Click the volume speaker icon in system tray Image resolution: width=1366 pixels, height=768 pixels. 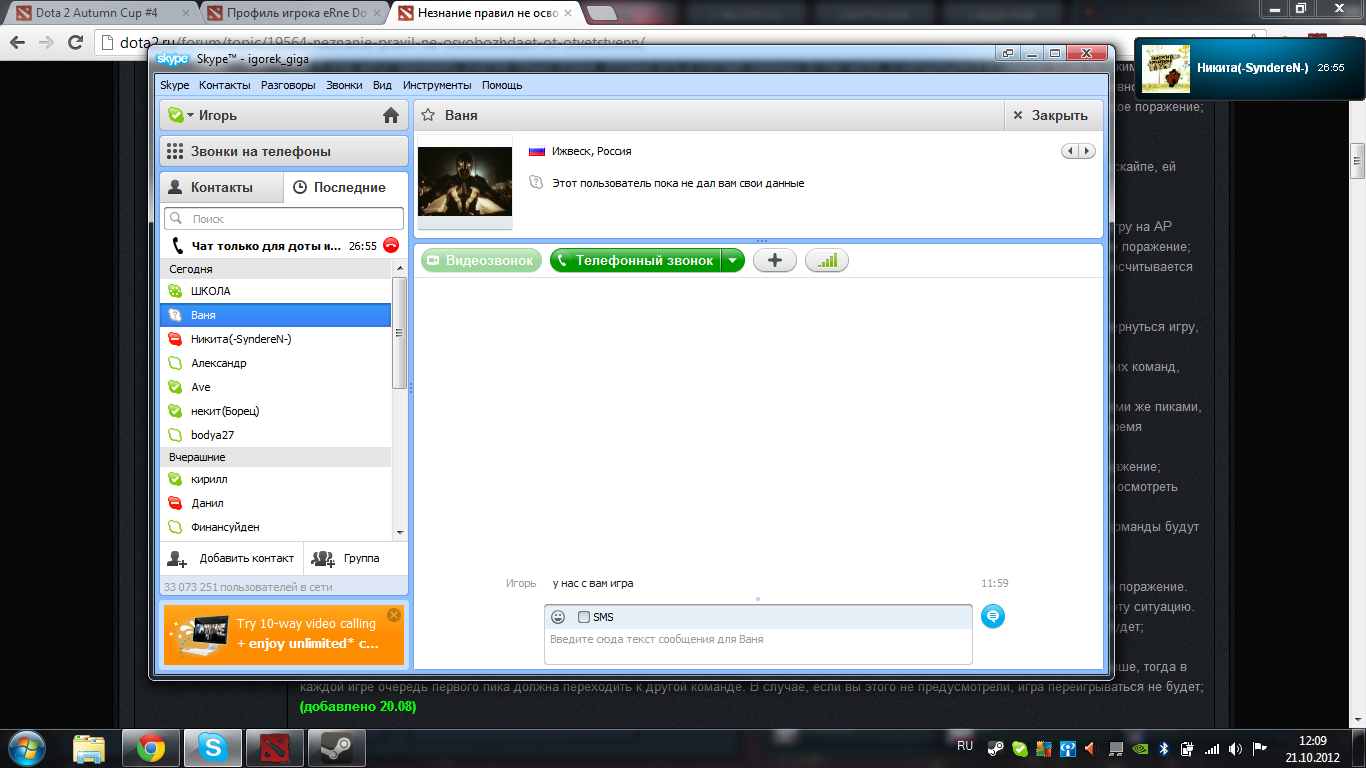click(x=1236, y=748)
